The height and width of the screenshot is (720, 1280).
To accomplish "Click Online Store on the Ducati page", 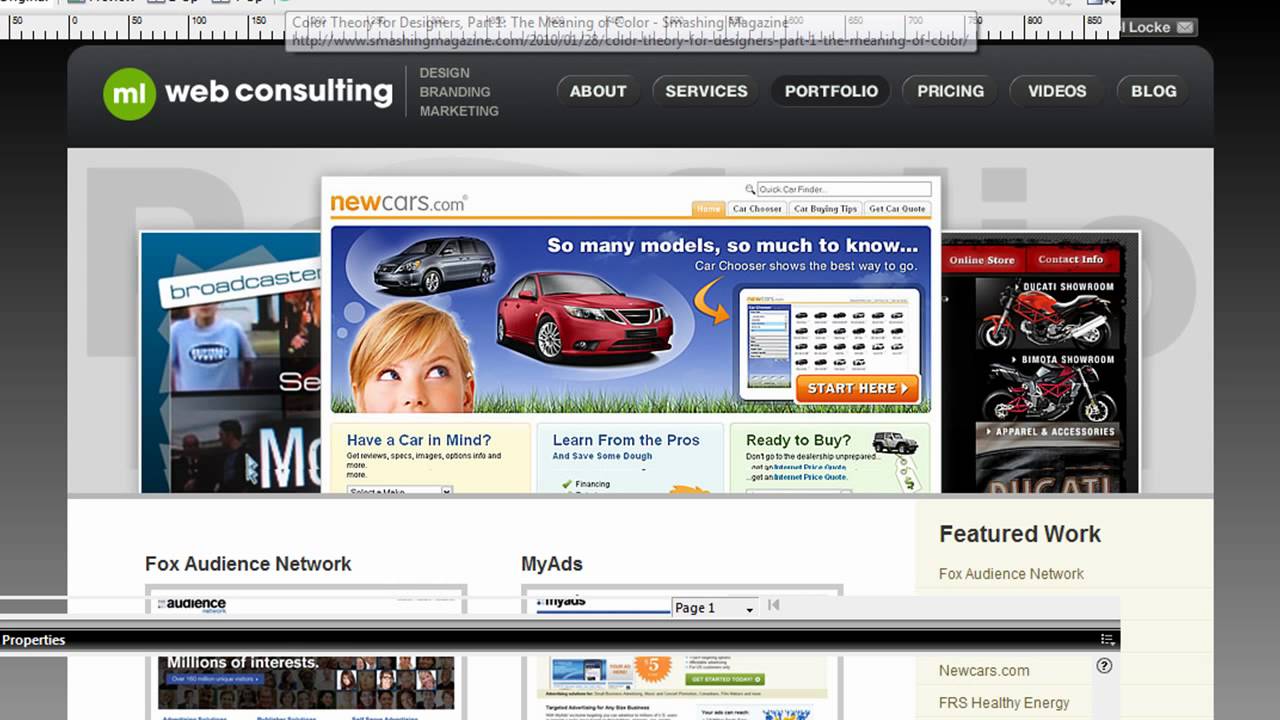I will tap(982, 260).
